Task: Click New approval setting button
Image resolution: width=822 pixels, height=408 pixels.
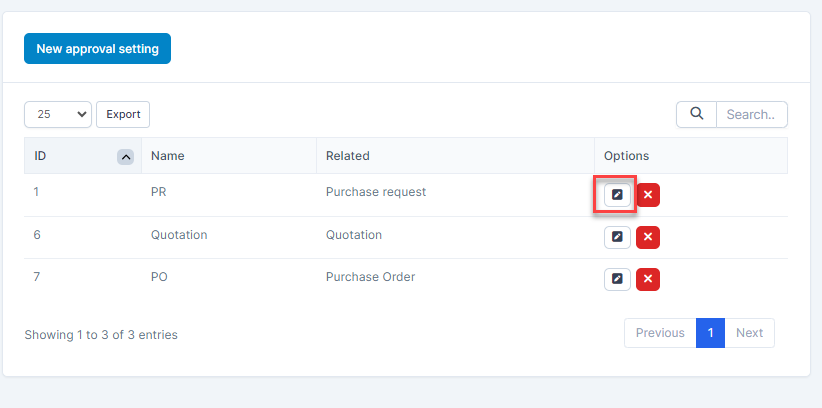Action: pos(97,48)
